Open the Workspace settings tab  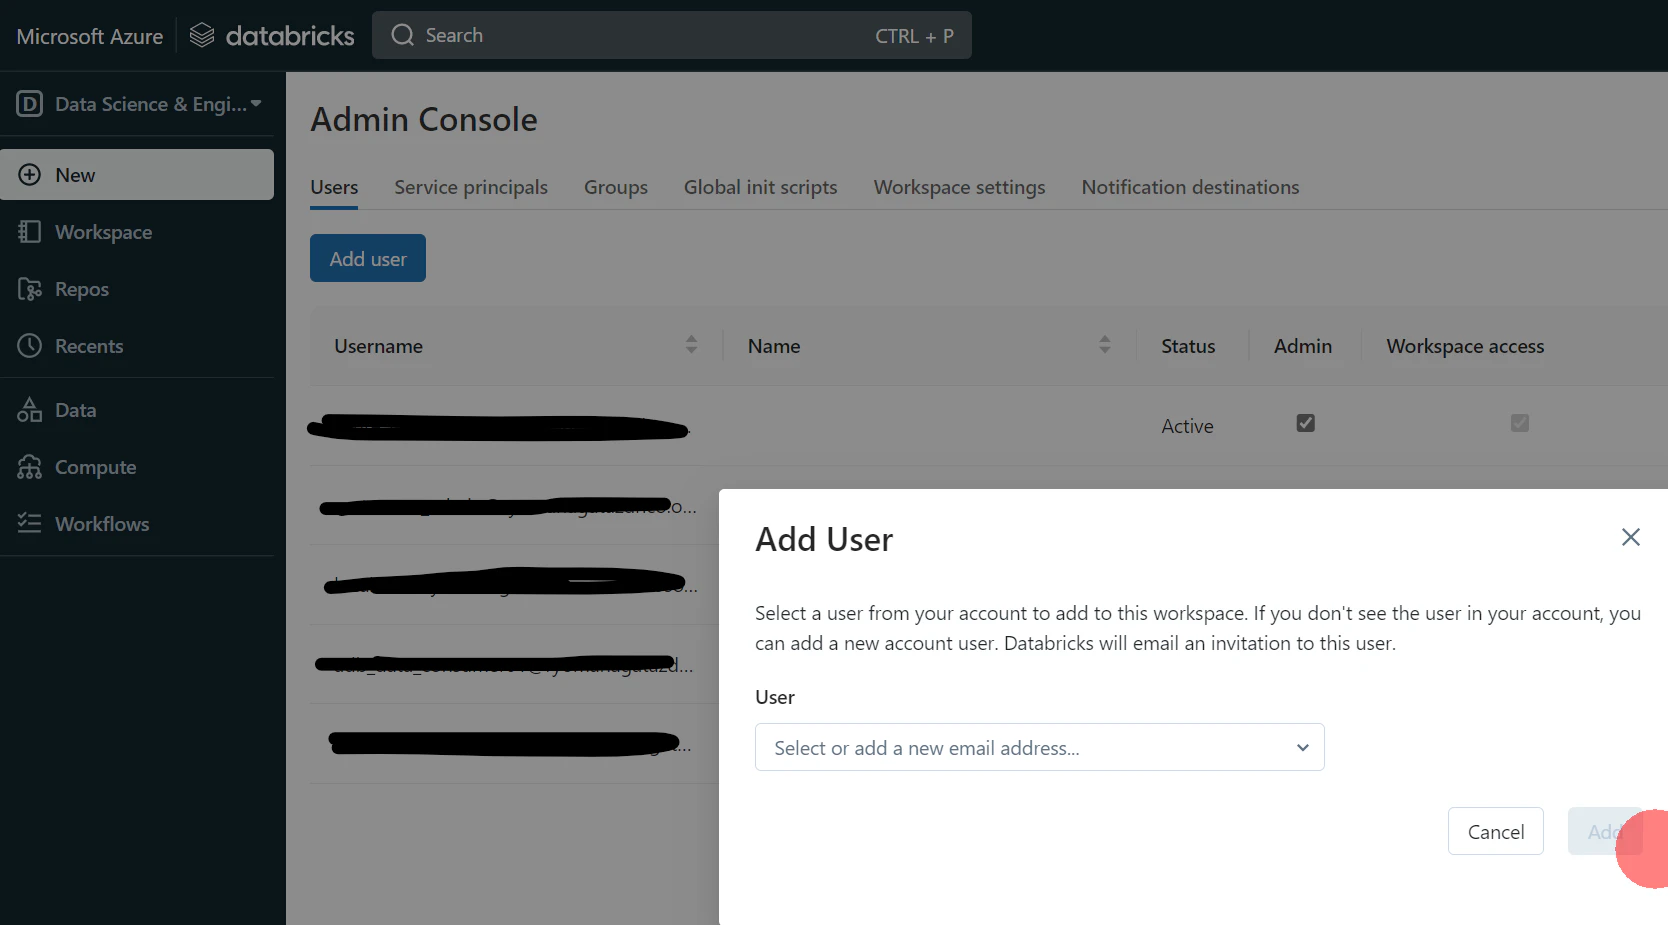coord(960,187)
